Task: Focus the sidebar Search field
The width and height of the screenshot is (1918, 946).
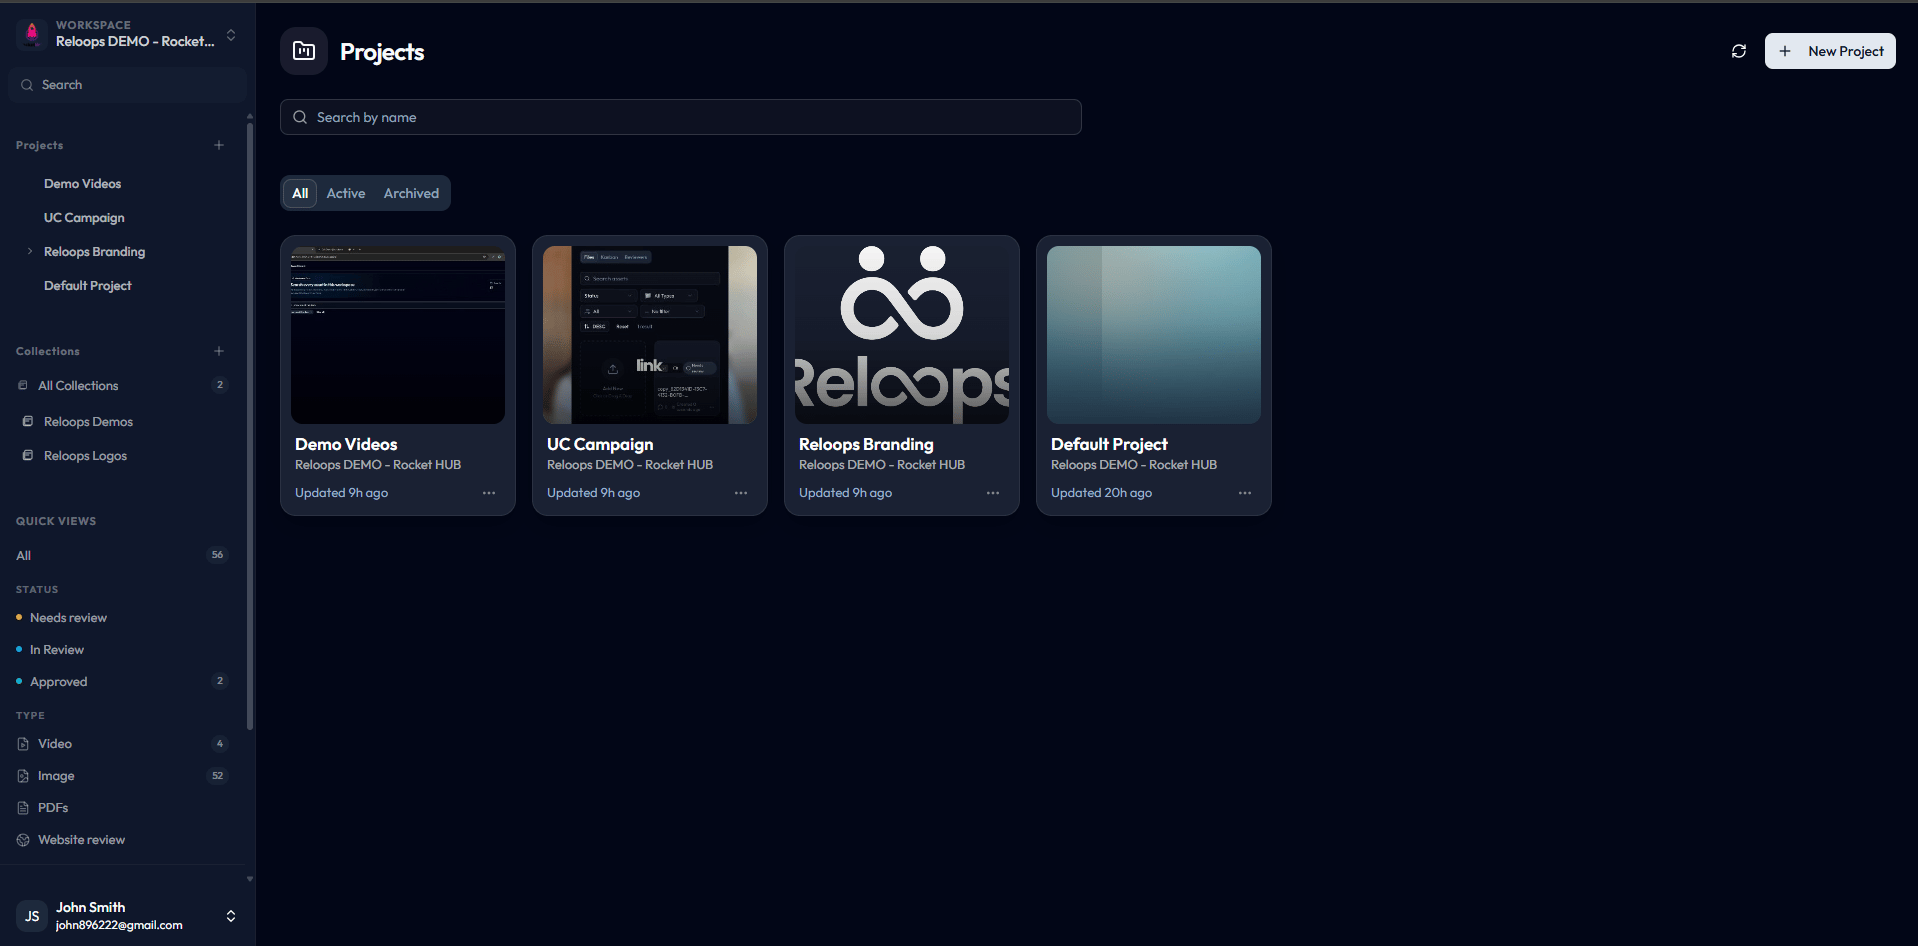Action: coord(127,85)
